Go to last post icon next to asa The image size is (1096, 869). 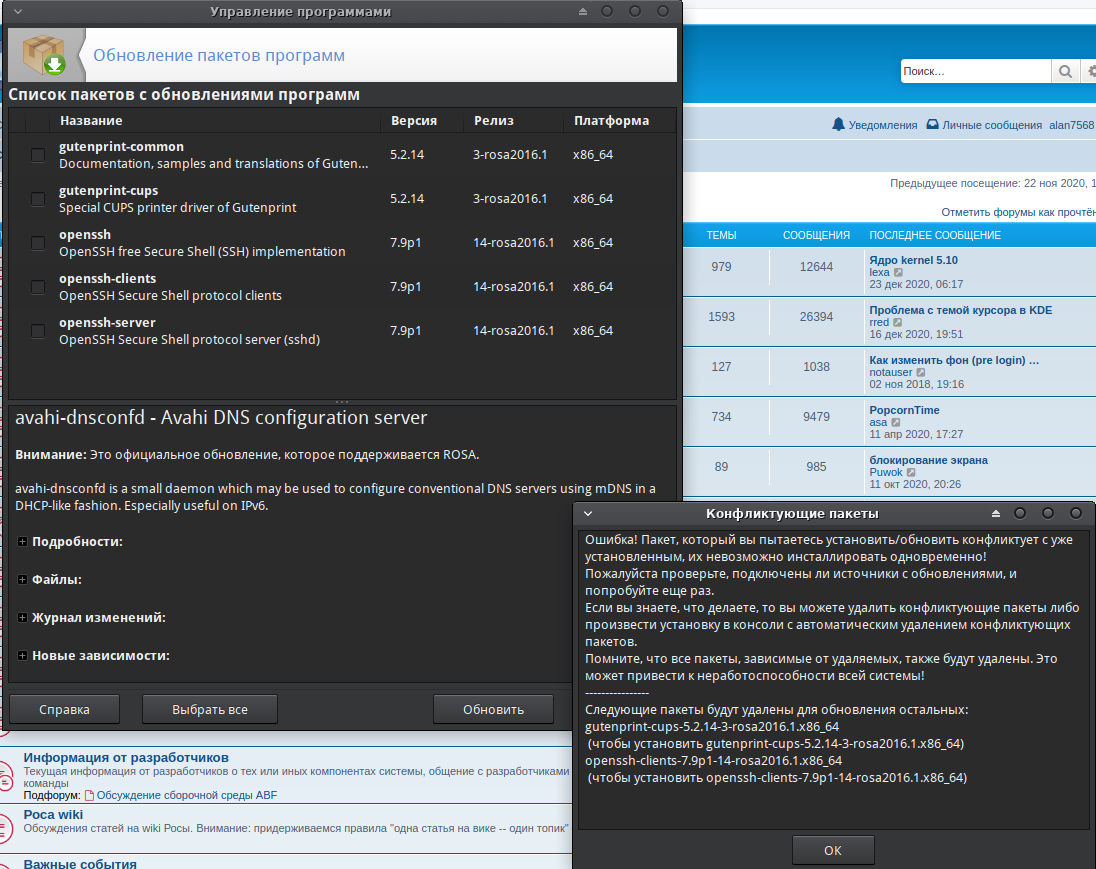pos(895,422)
